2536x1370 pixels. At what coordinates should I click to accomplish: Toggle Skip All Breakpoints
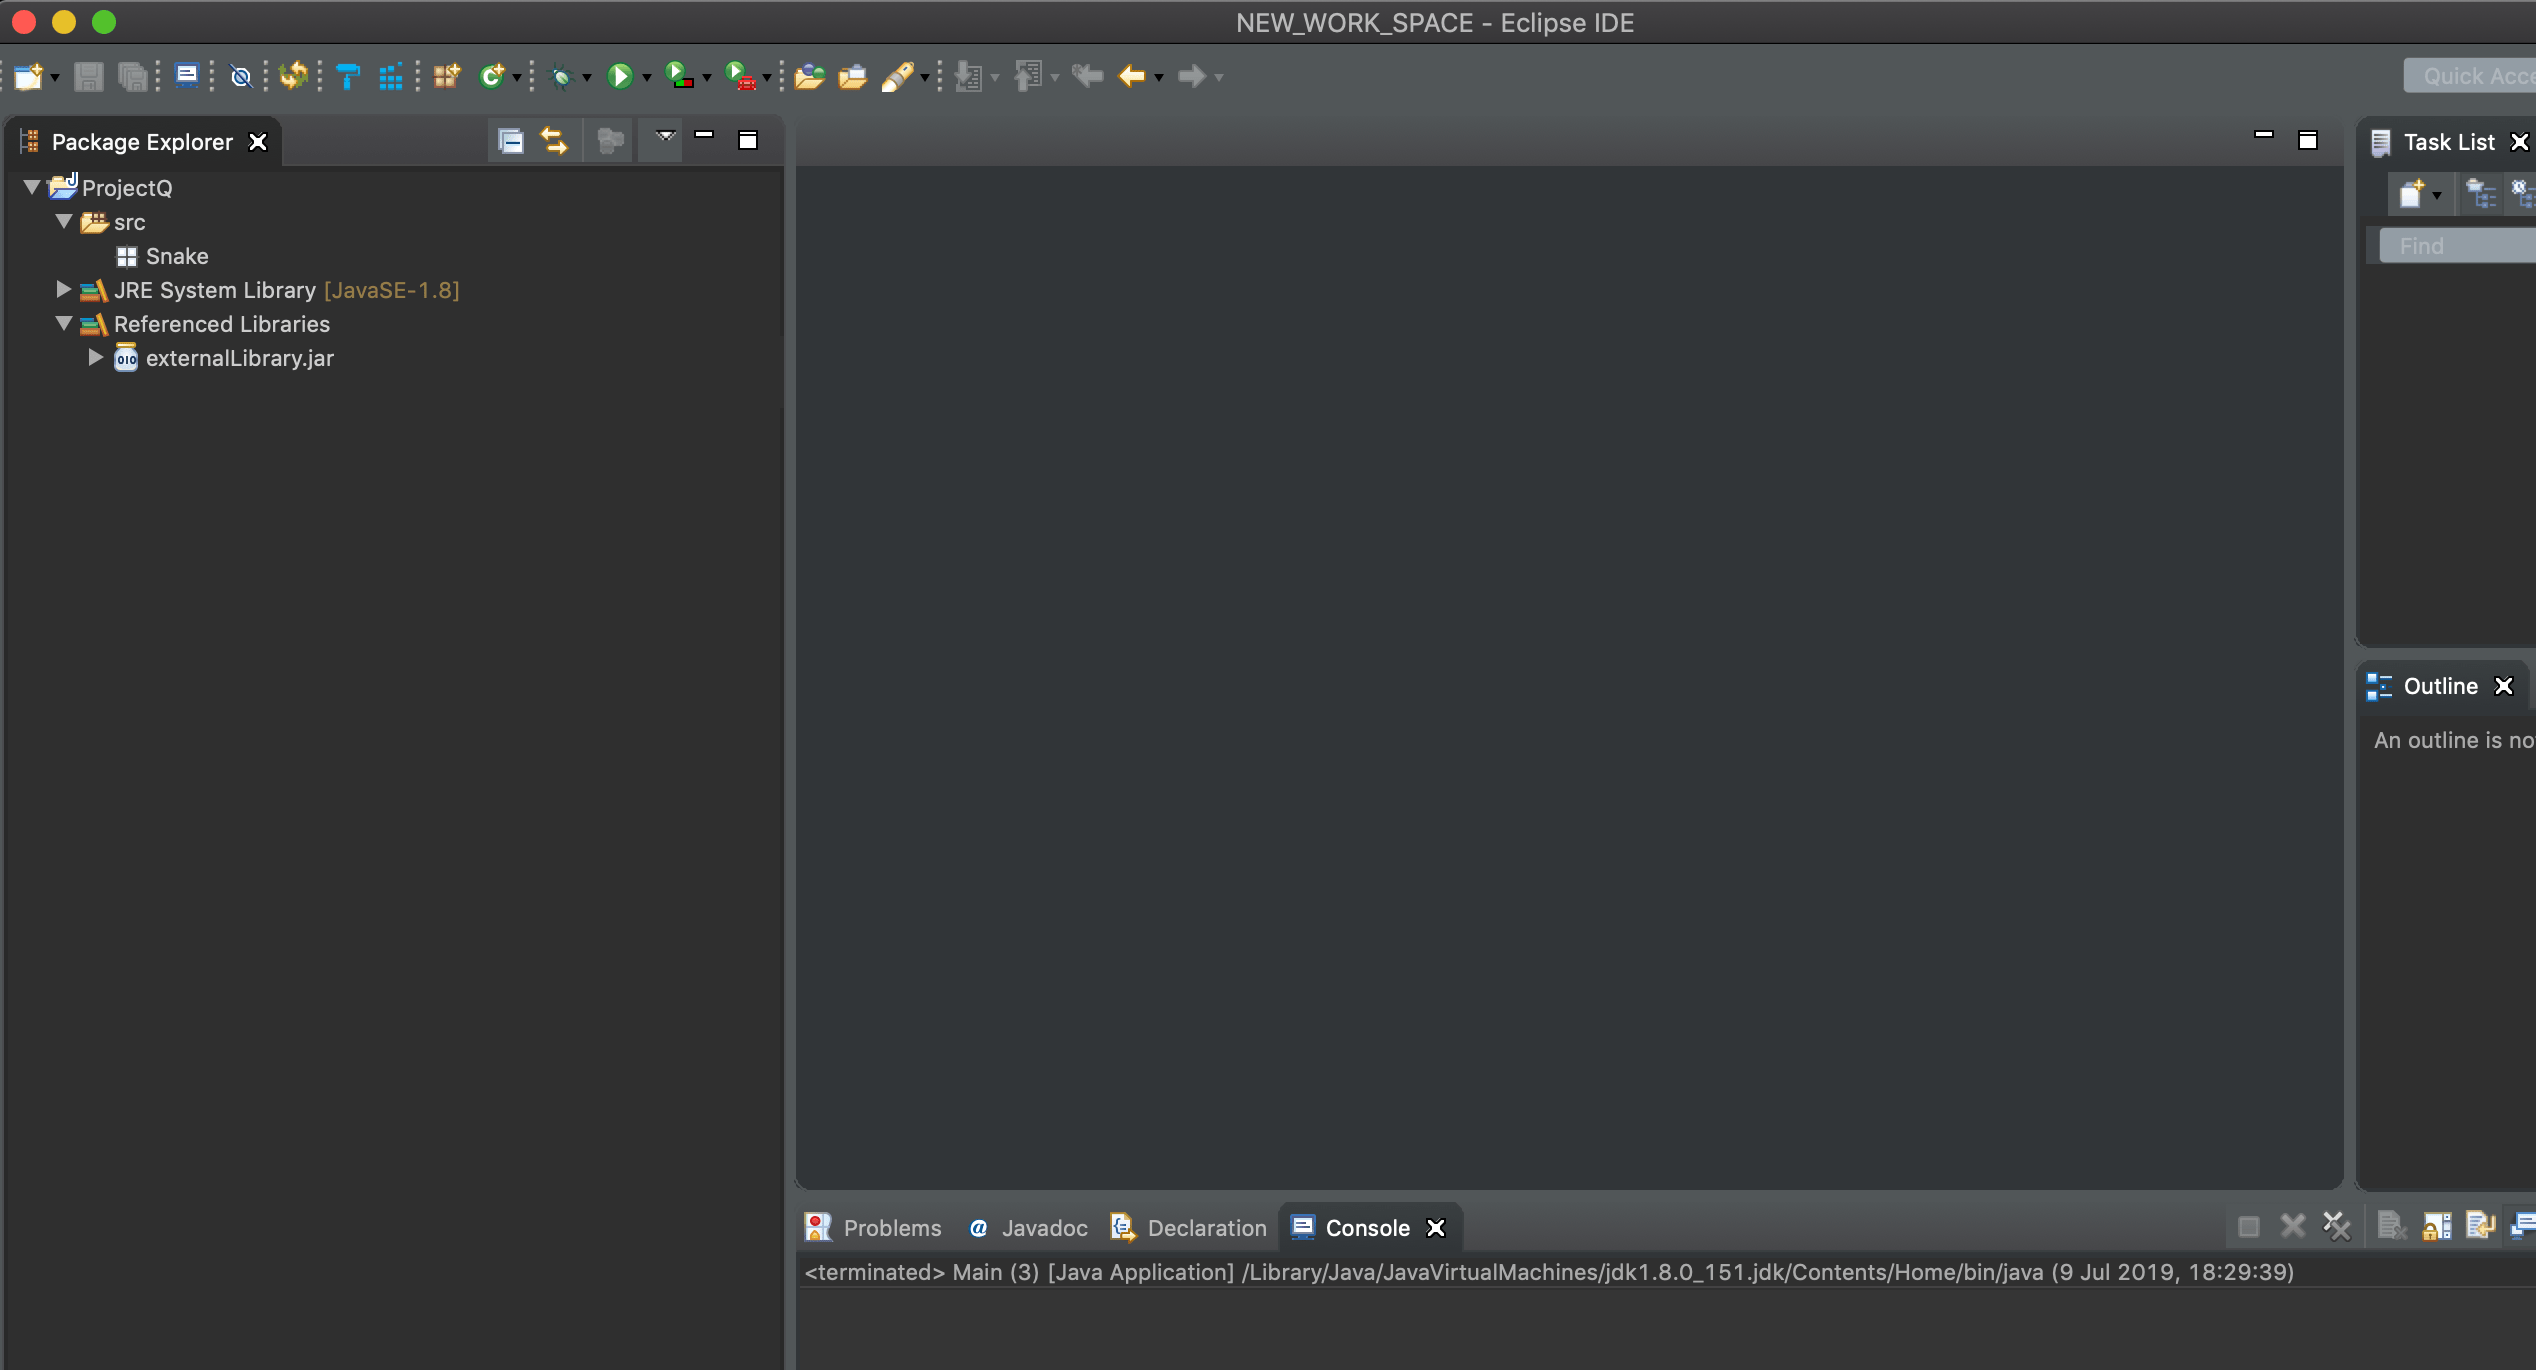(240, 76)
